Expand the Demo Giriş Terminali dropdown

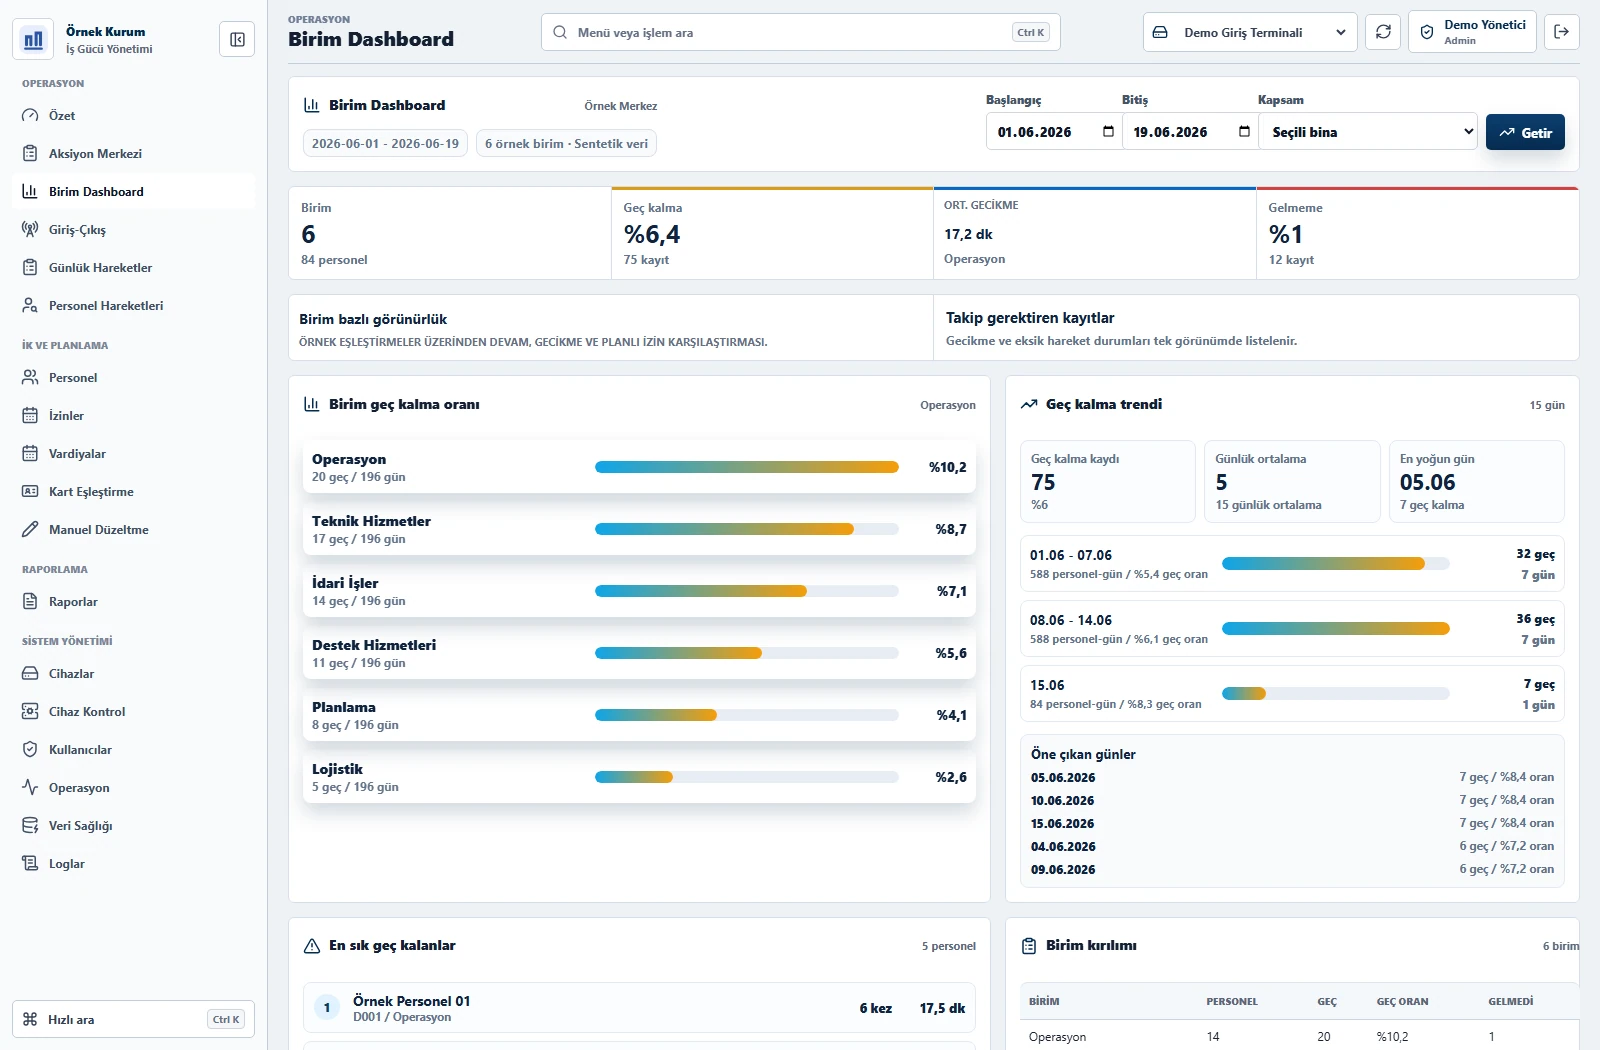click(1250, 32)
